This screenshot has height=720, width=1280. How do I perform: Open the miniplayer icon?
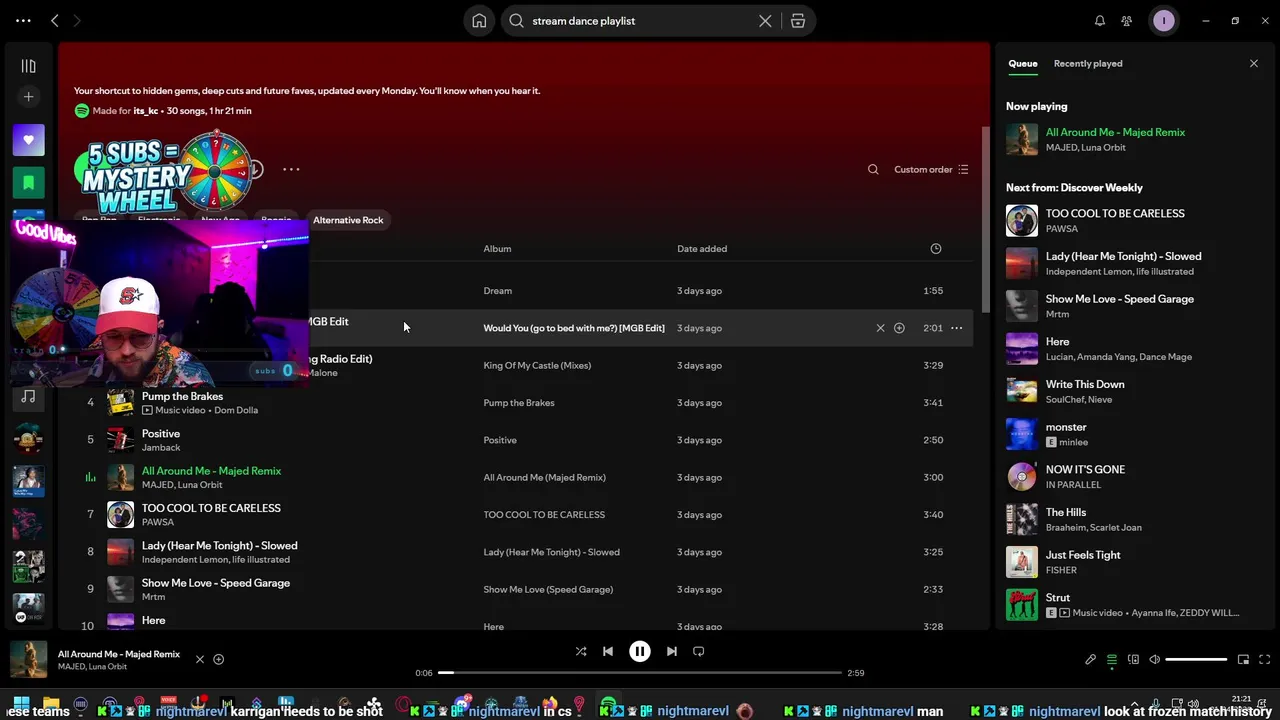(1243, 660)
